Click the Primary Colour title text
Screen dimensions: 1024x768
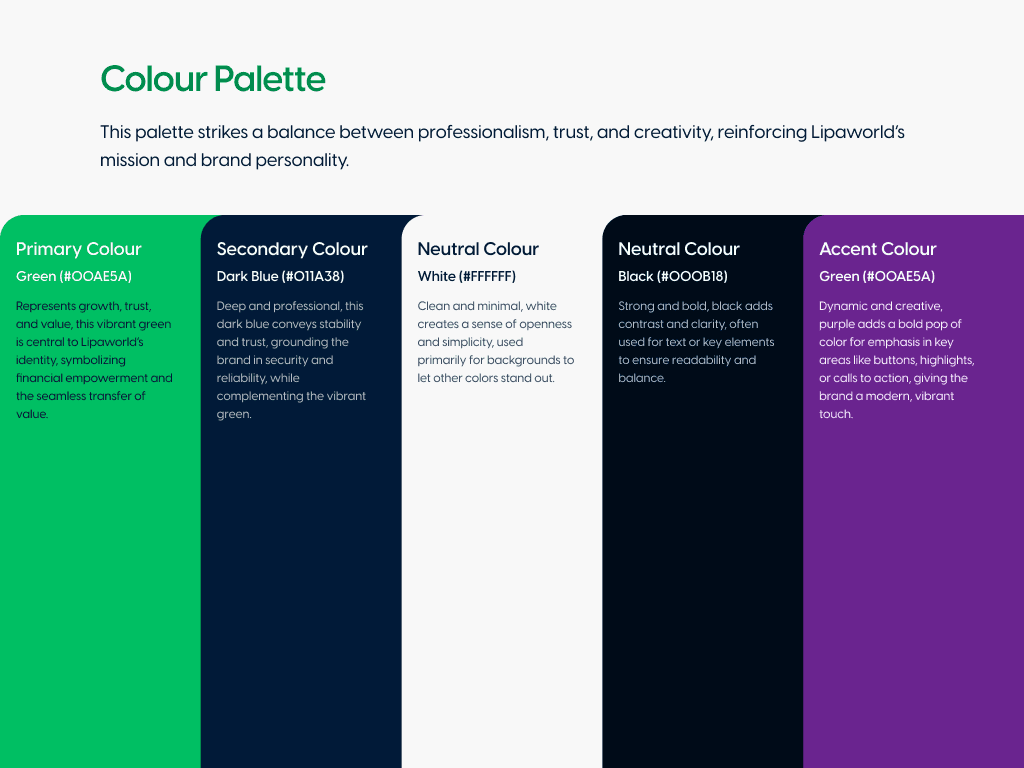point(78,249)
